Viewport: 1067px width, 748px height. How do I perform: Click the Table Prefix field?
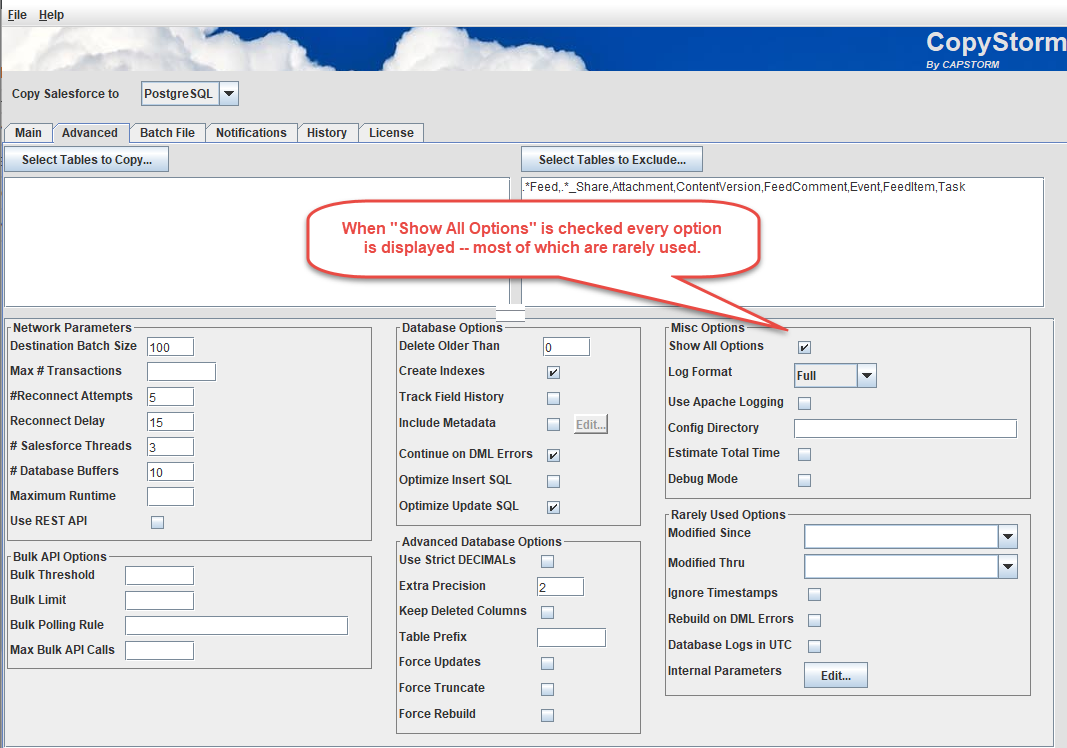tap(571, 638)
